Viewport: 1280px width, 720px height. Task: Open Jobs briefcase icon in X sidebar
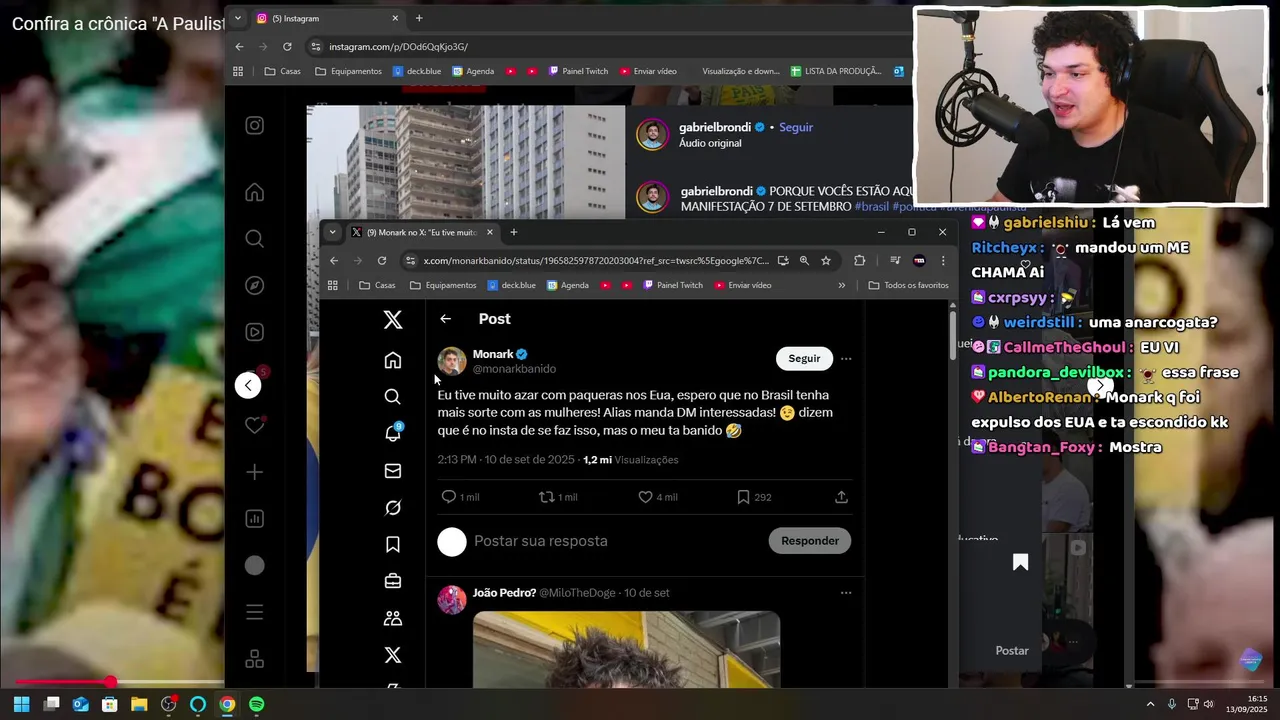[x=393, y=581]
